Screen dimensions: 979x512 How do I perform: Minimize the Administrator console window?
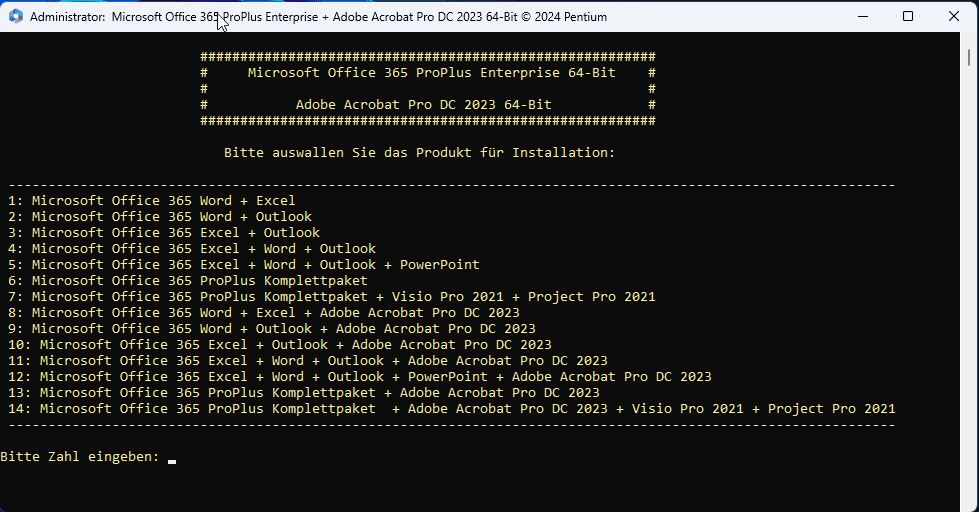(863, 16)
